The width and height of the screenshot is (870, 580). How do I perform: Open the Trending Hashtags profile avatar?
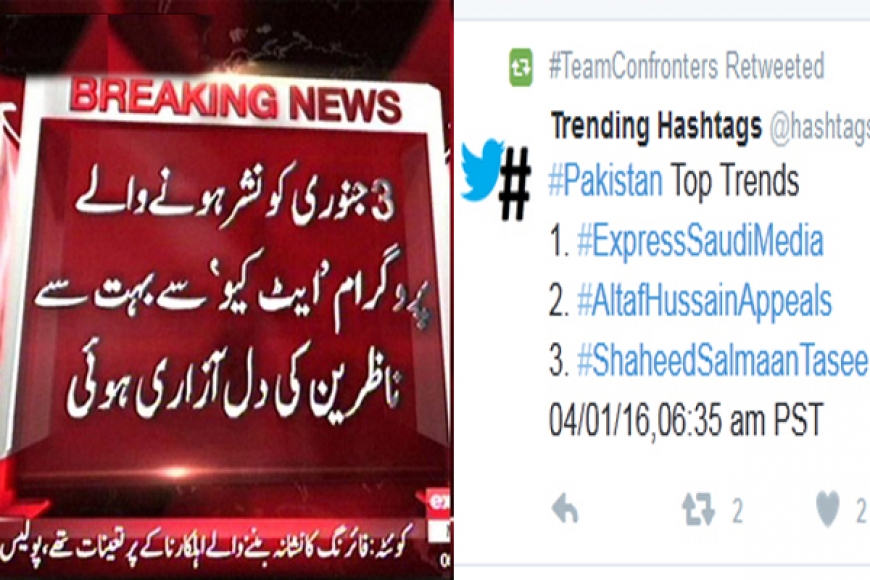[x=495, y=179]
